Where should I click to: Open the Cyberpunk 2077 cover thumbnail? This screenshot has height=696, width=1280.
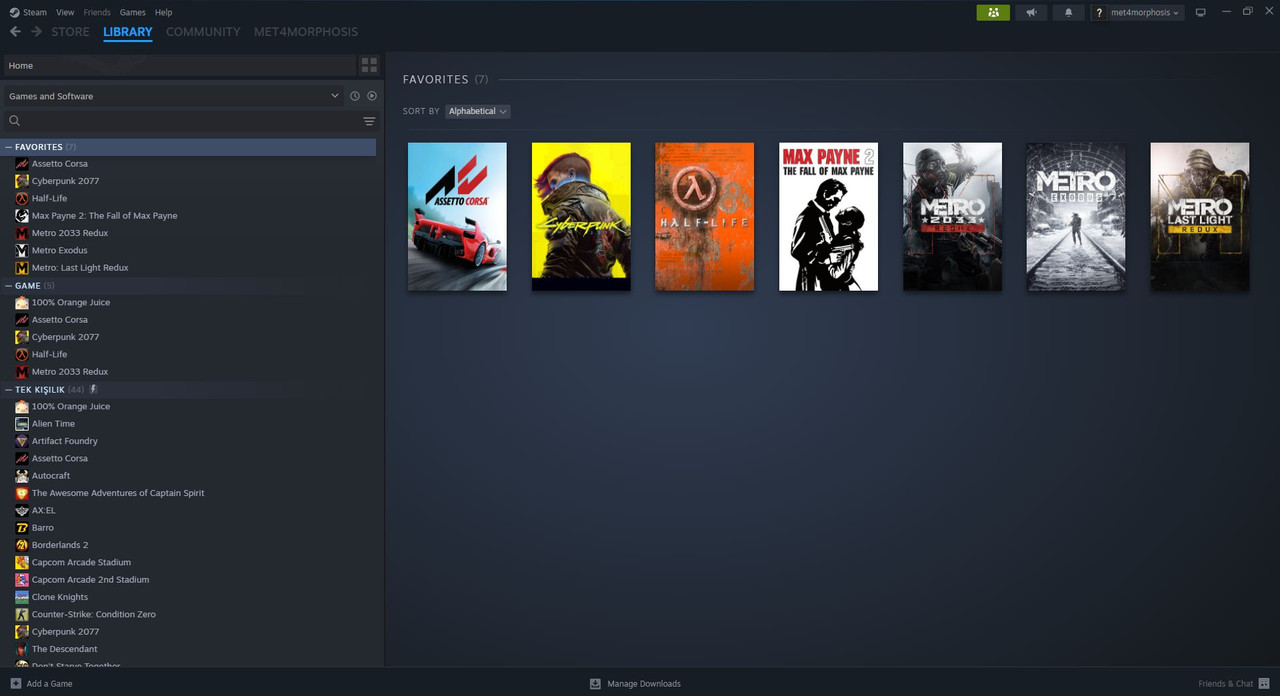tap(581, 216)
